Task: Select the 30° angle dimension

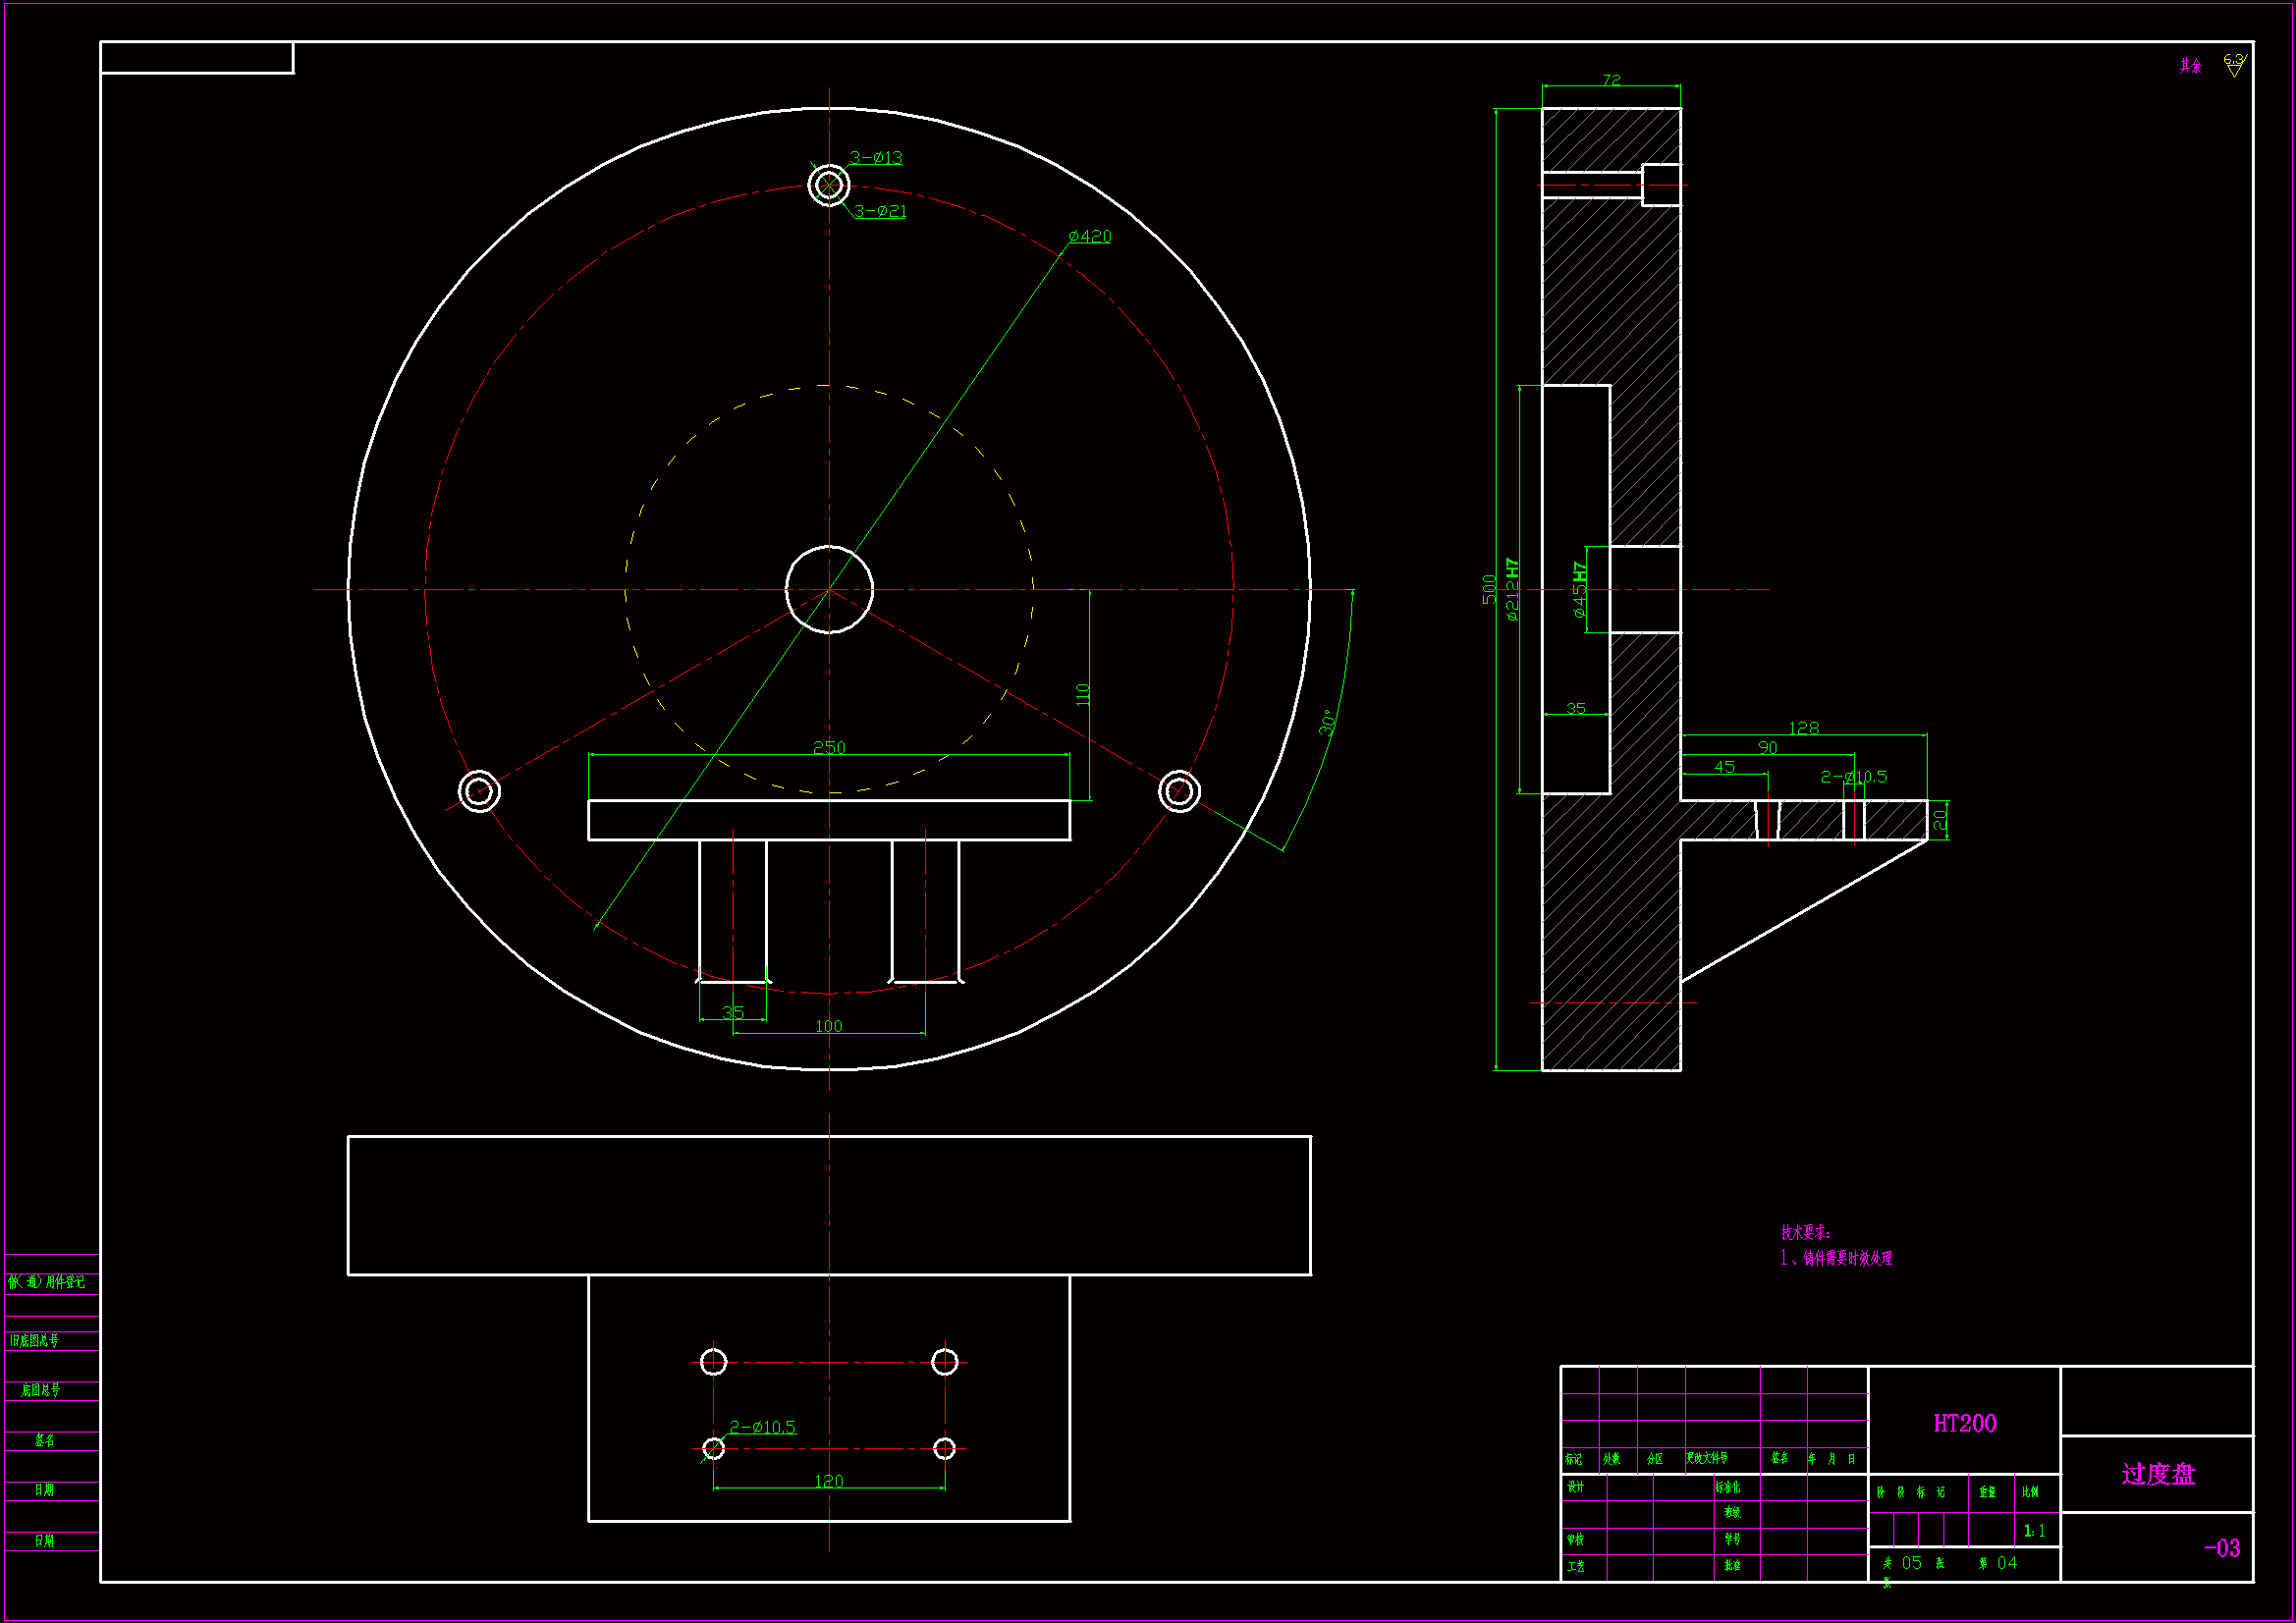Action: (x=1327, y=723)
